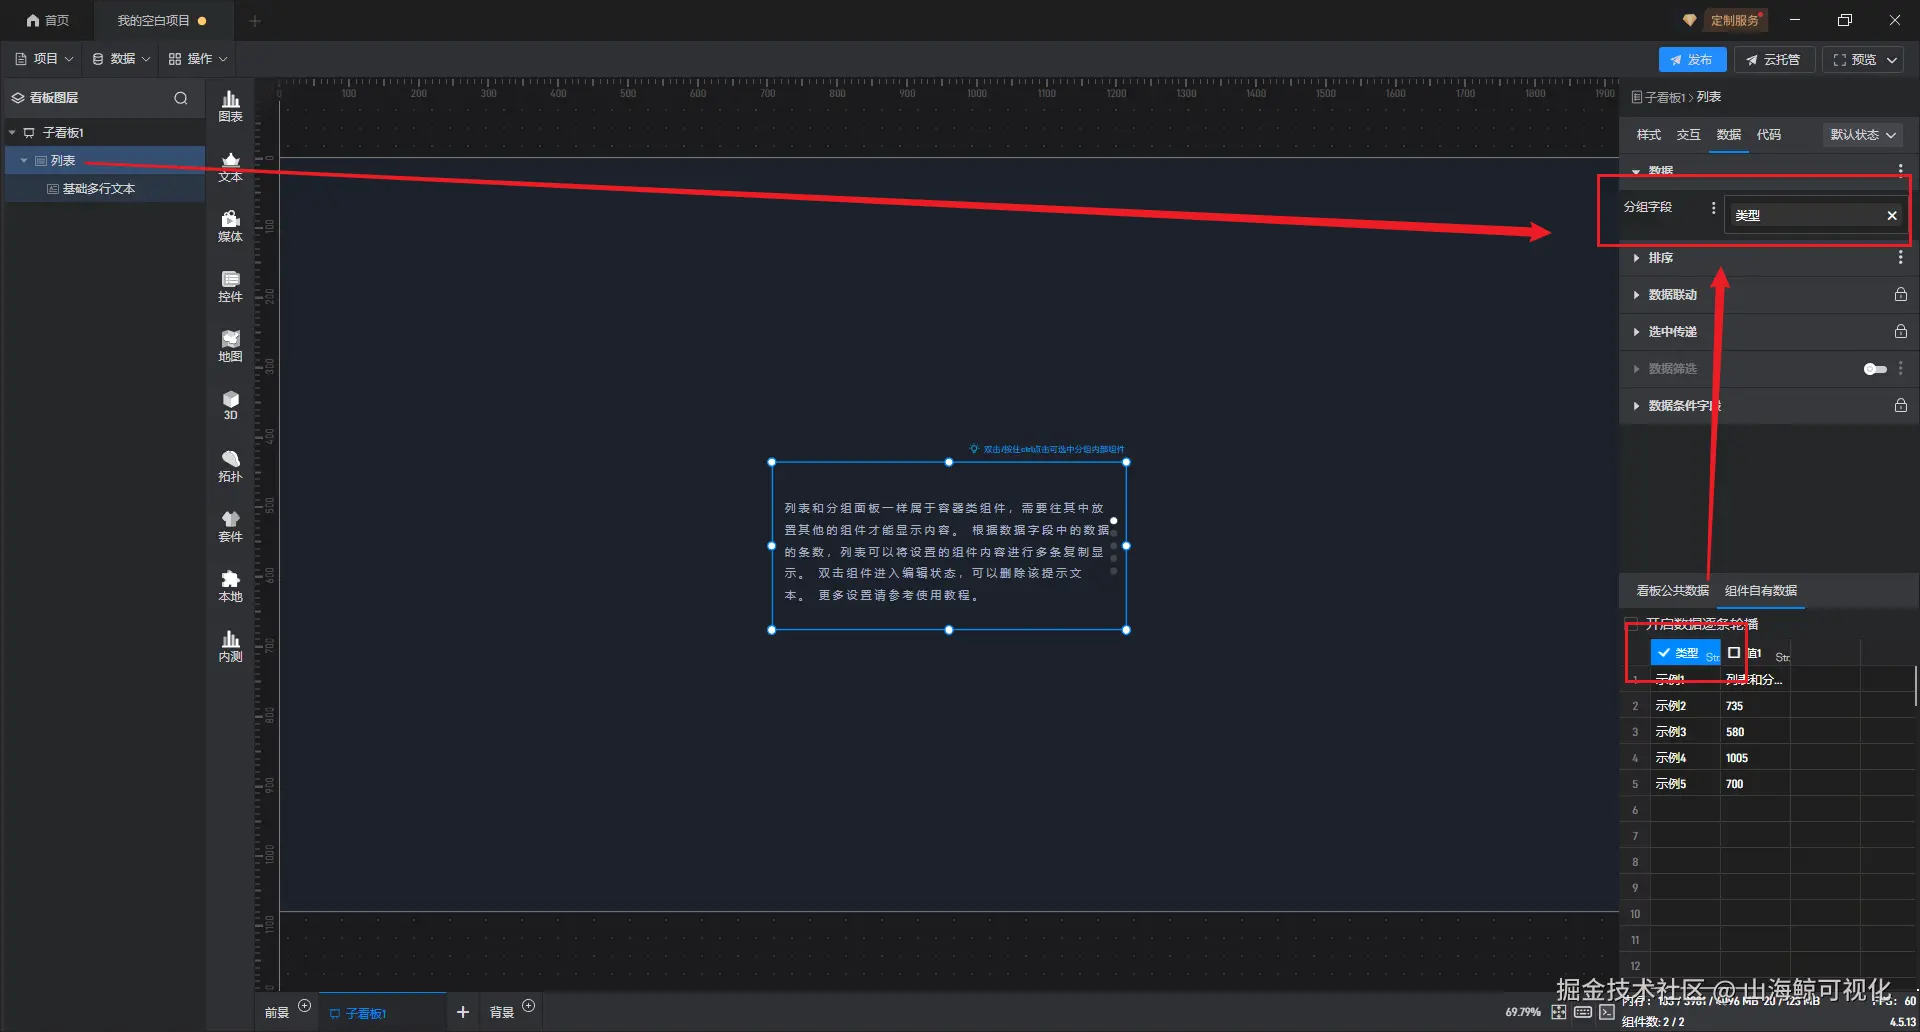Click the plus icon beside the 背景 label
Image resolution: width=1920 pixels, height=1032 pixels.
coord(529,1006)
